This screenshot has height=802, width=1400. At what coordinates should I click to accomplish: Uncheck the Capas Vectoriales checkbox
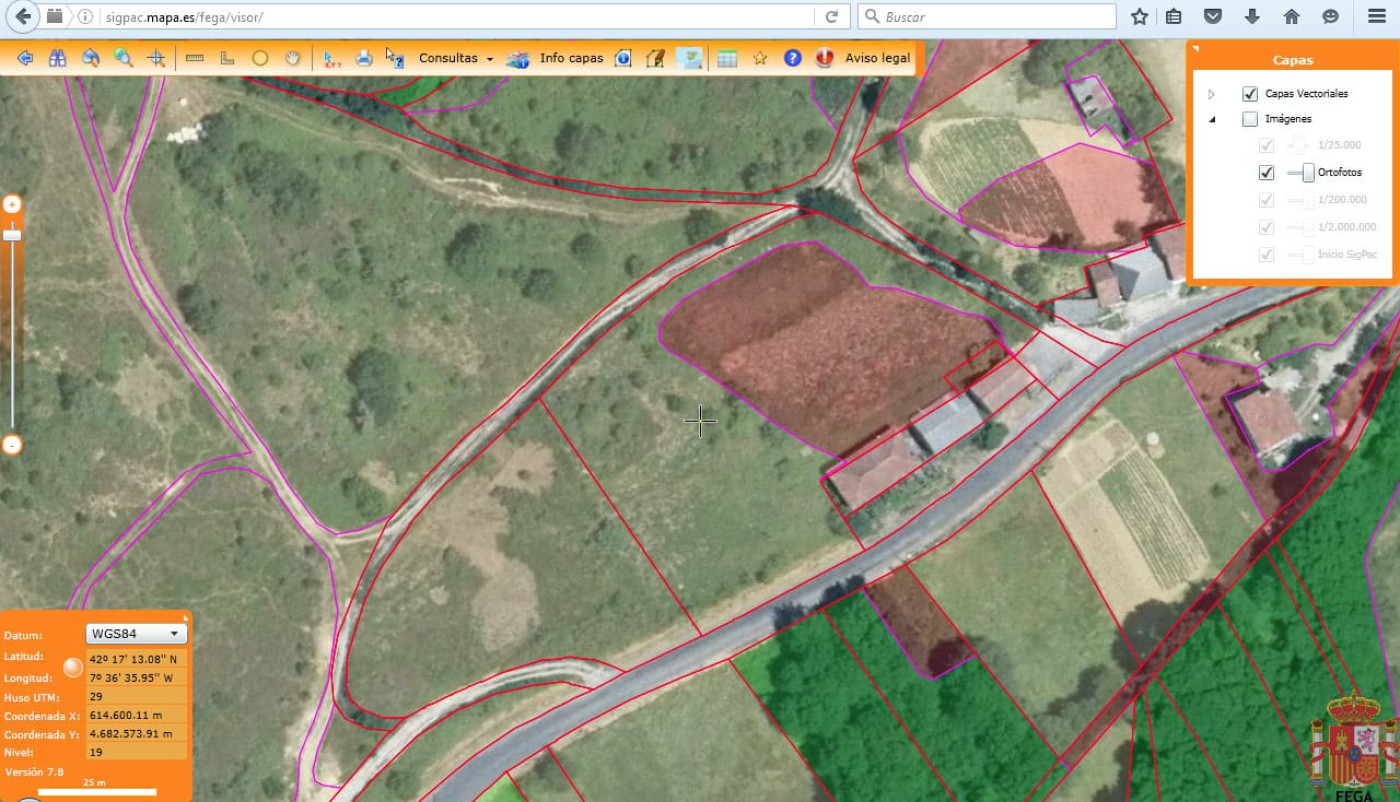(x=1250, y=94)
